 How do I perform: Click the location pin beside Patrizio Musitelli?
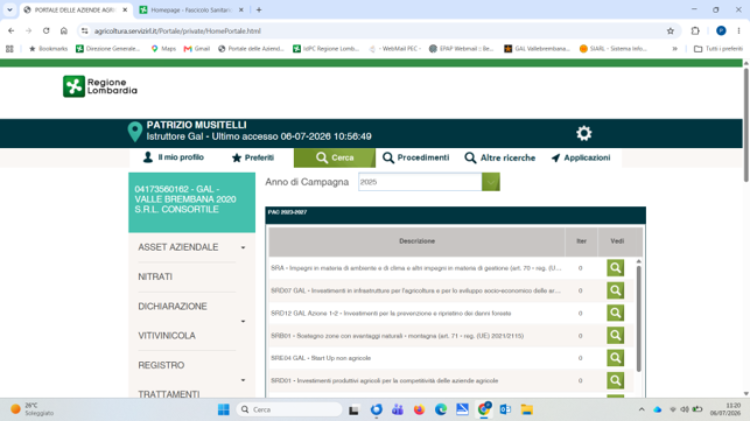click(135, 132)
